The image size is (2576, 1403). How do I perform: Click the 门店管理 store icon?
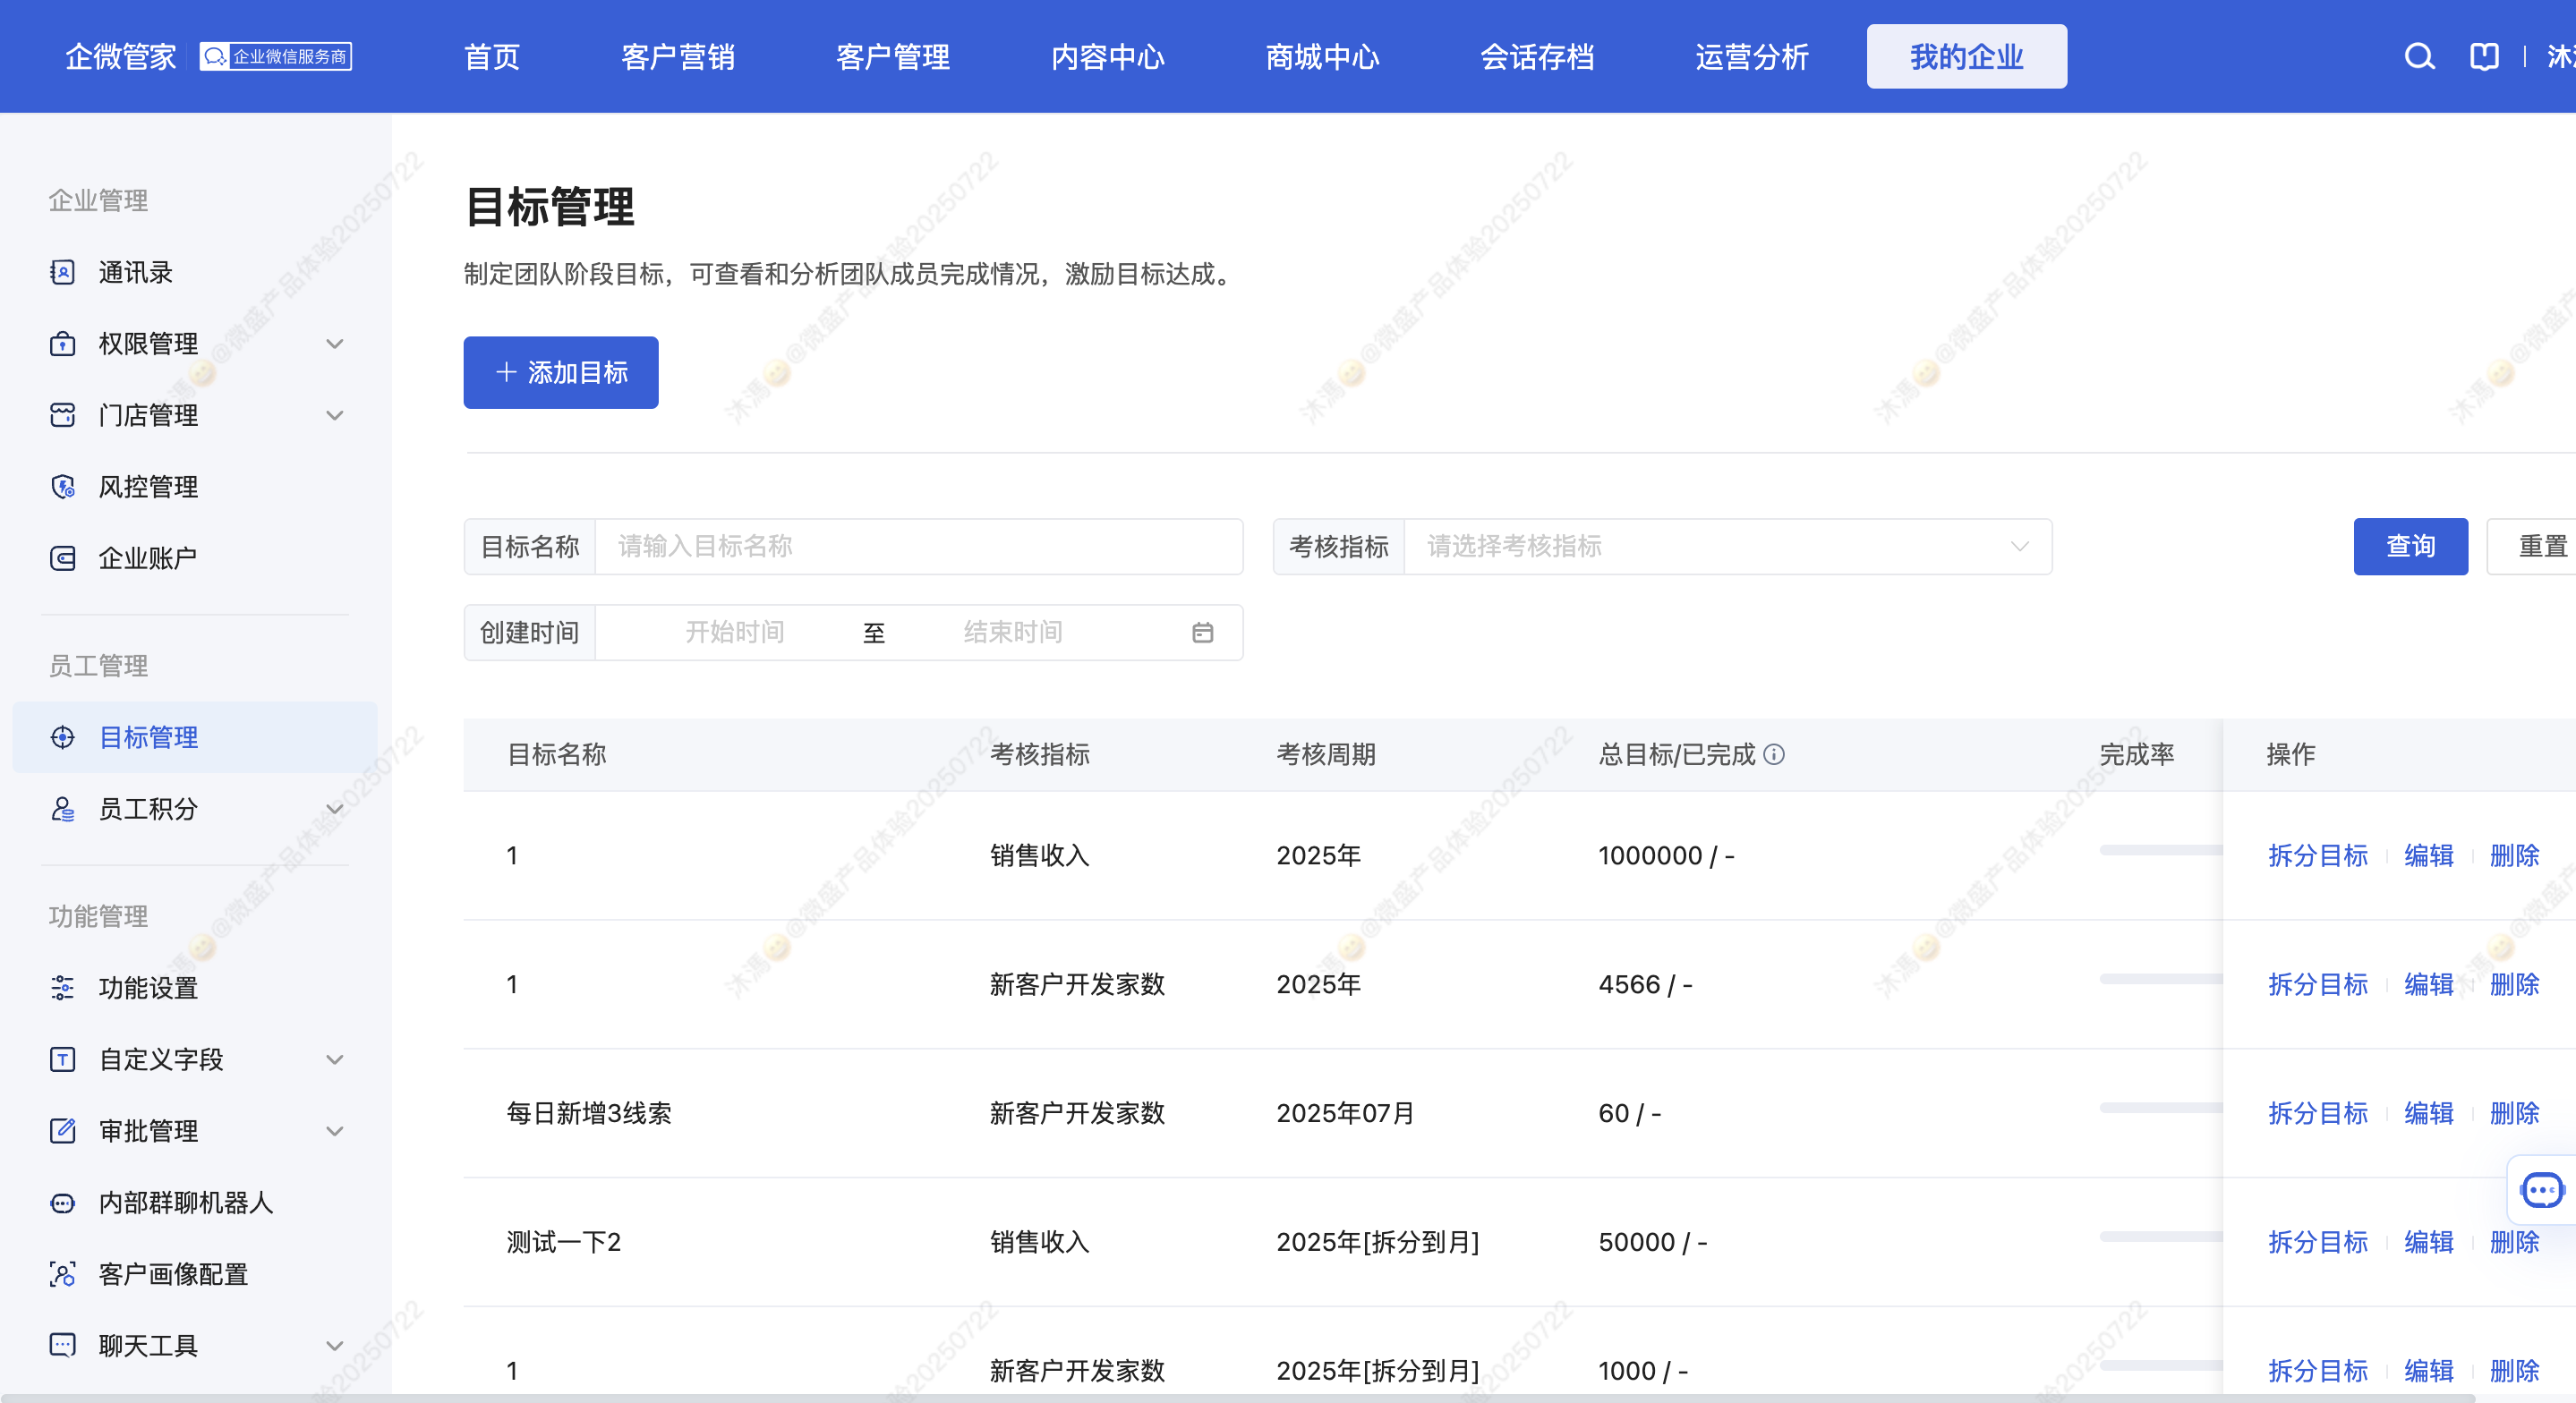click(62, 415)
